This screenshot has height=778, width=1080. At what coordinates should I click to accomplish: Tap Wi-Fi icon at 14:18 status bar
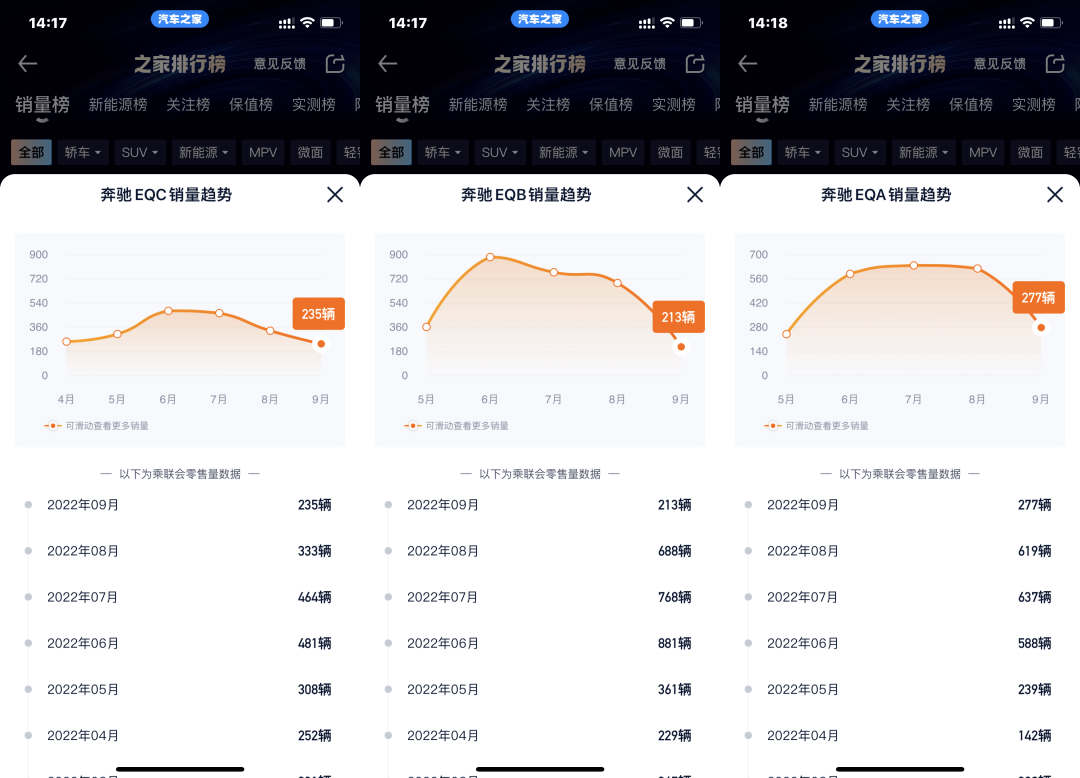click(x=1027, y=23)
